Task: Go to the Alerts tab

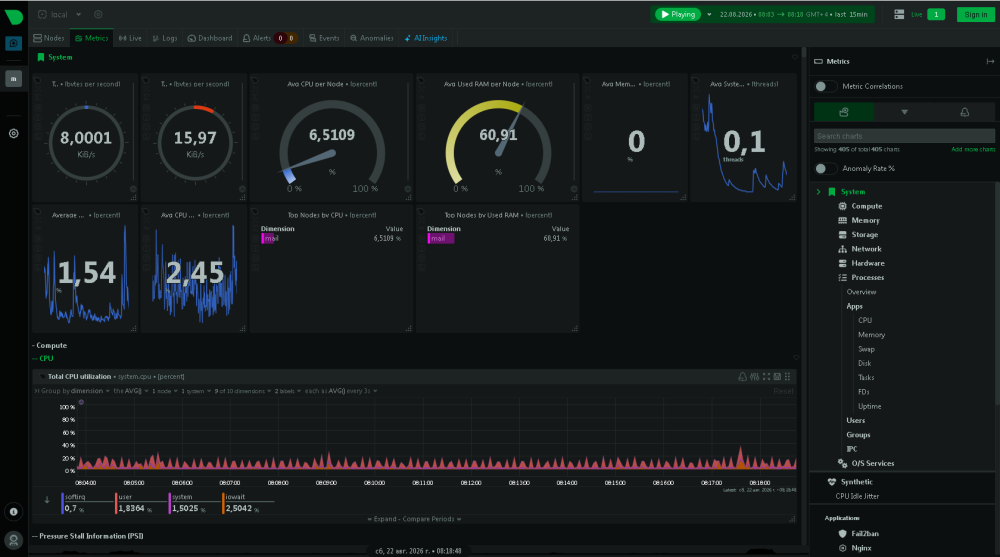Action: (269, 38)
